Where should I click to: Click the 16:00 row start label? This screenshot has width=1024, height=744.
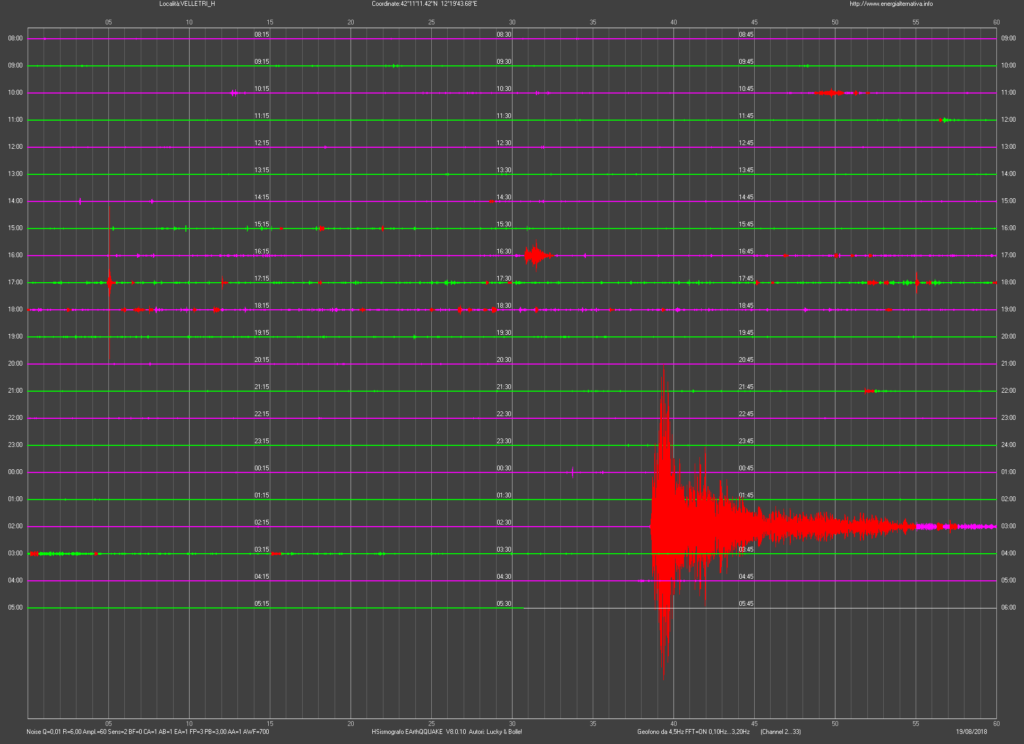click(15, 255)
